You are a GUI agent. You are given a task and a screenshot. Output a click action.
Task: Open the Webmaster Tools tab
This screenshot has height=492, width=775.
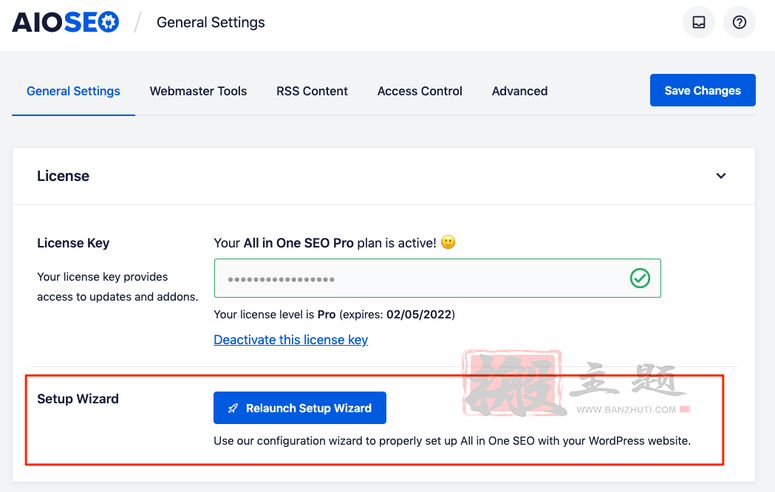point(198,91)
